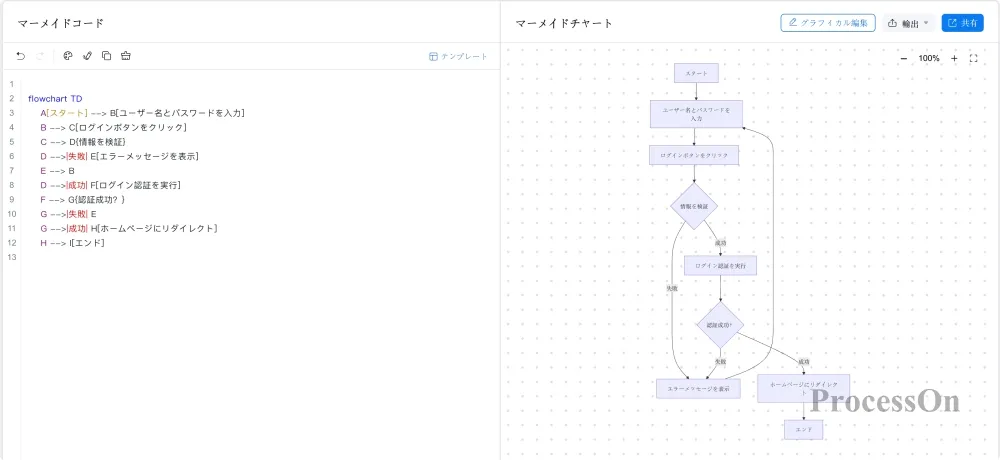Click the 100% zoom level value
Viewport: 1000px width, 460px height.
(x=929, y=58)
